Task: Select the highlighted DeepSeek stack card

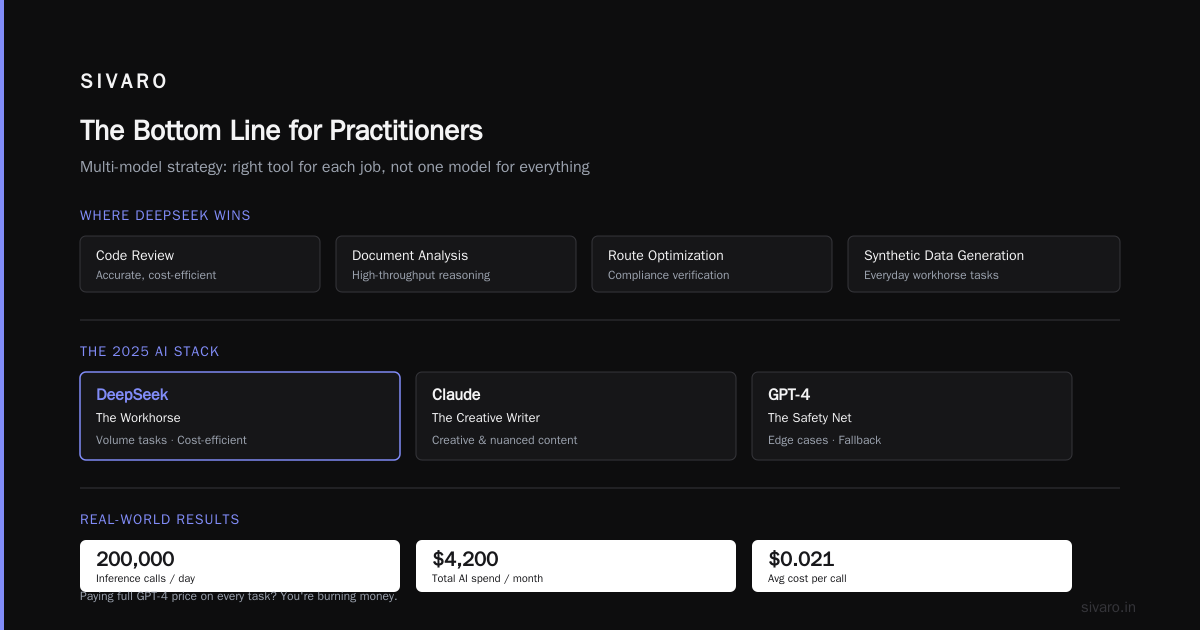Action: coord(240,416)
